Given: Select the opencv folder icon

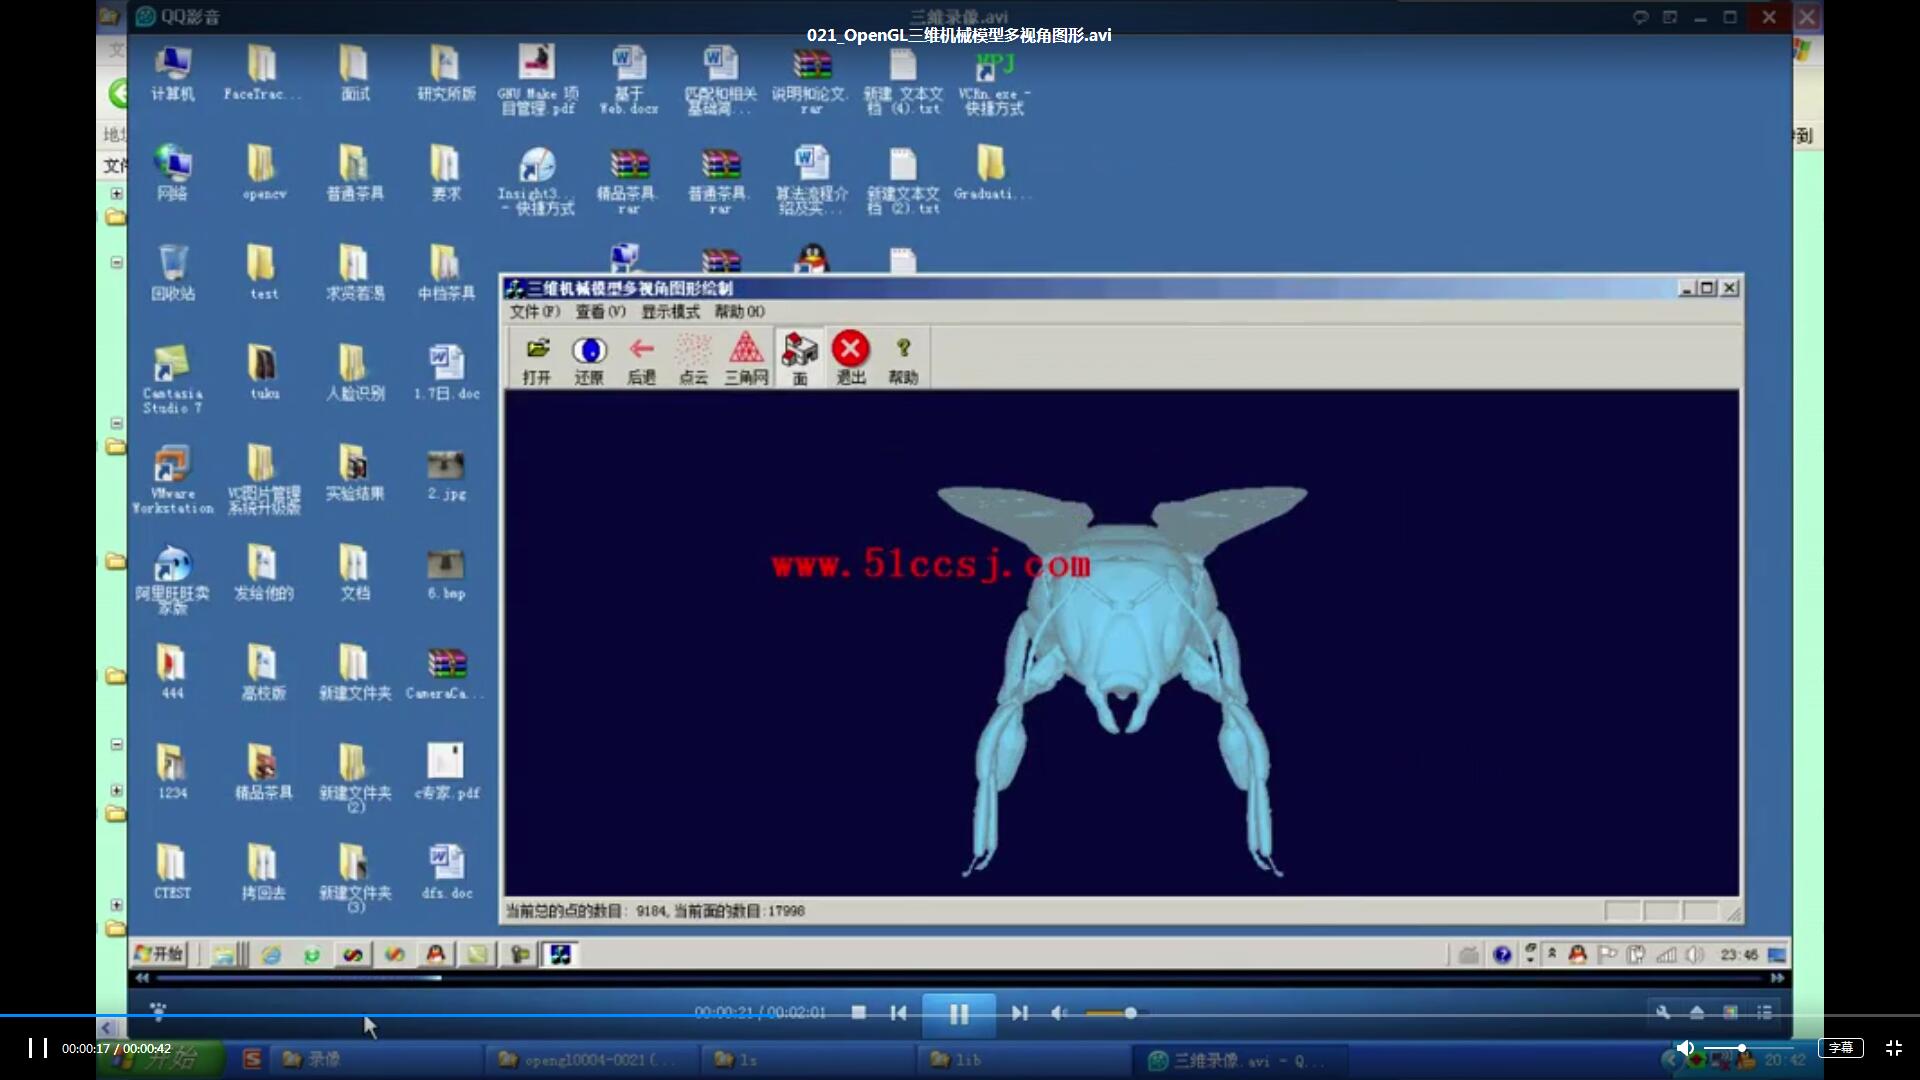Looking at the screenshot, I should point(263,172).
